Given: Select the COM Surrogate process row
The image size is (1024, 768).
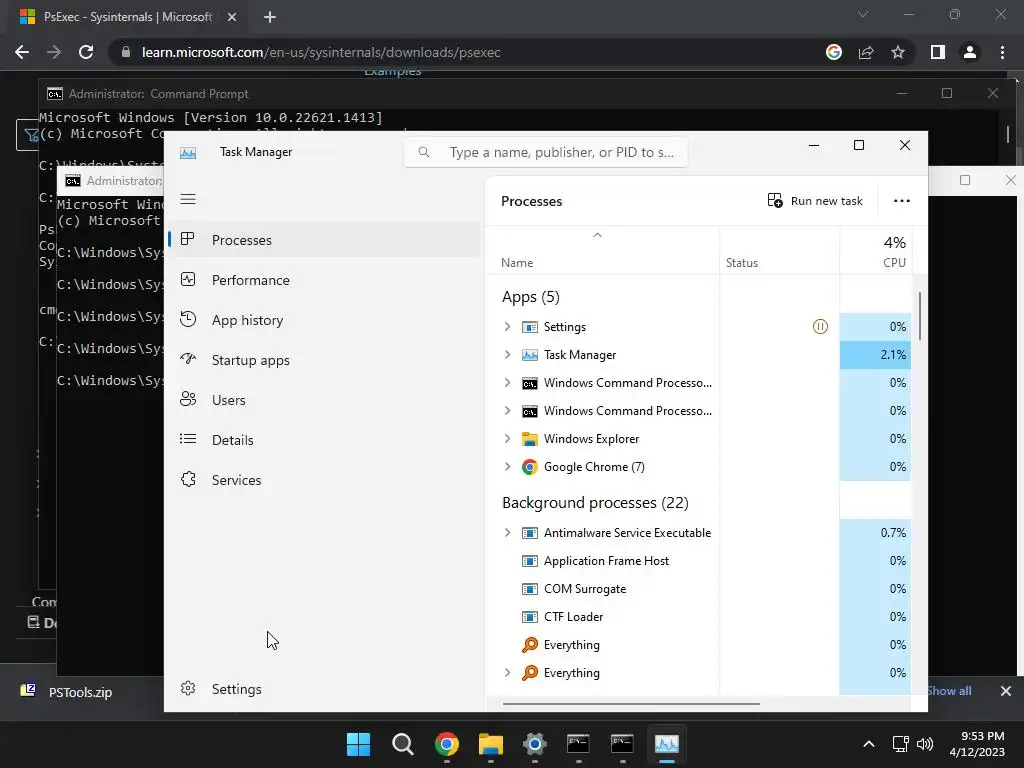Looking at the screenshot, I should coord(699,589).
